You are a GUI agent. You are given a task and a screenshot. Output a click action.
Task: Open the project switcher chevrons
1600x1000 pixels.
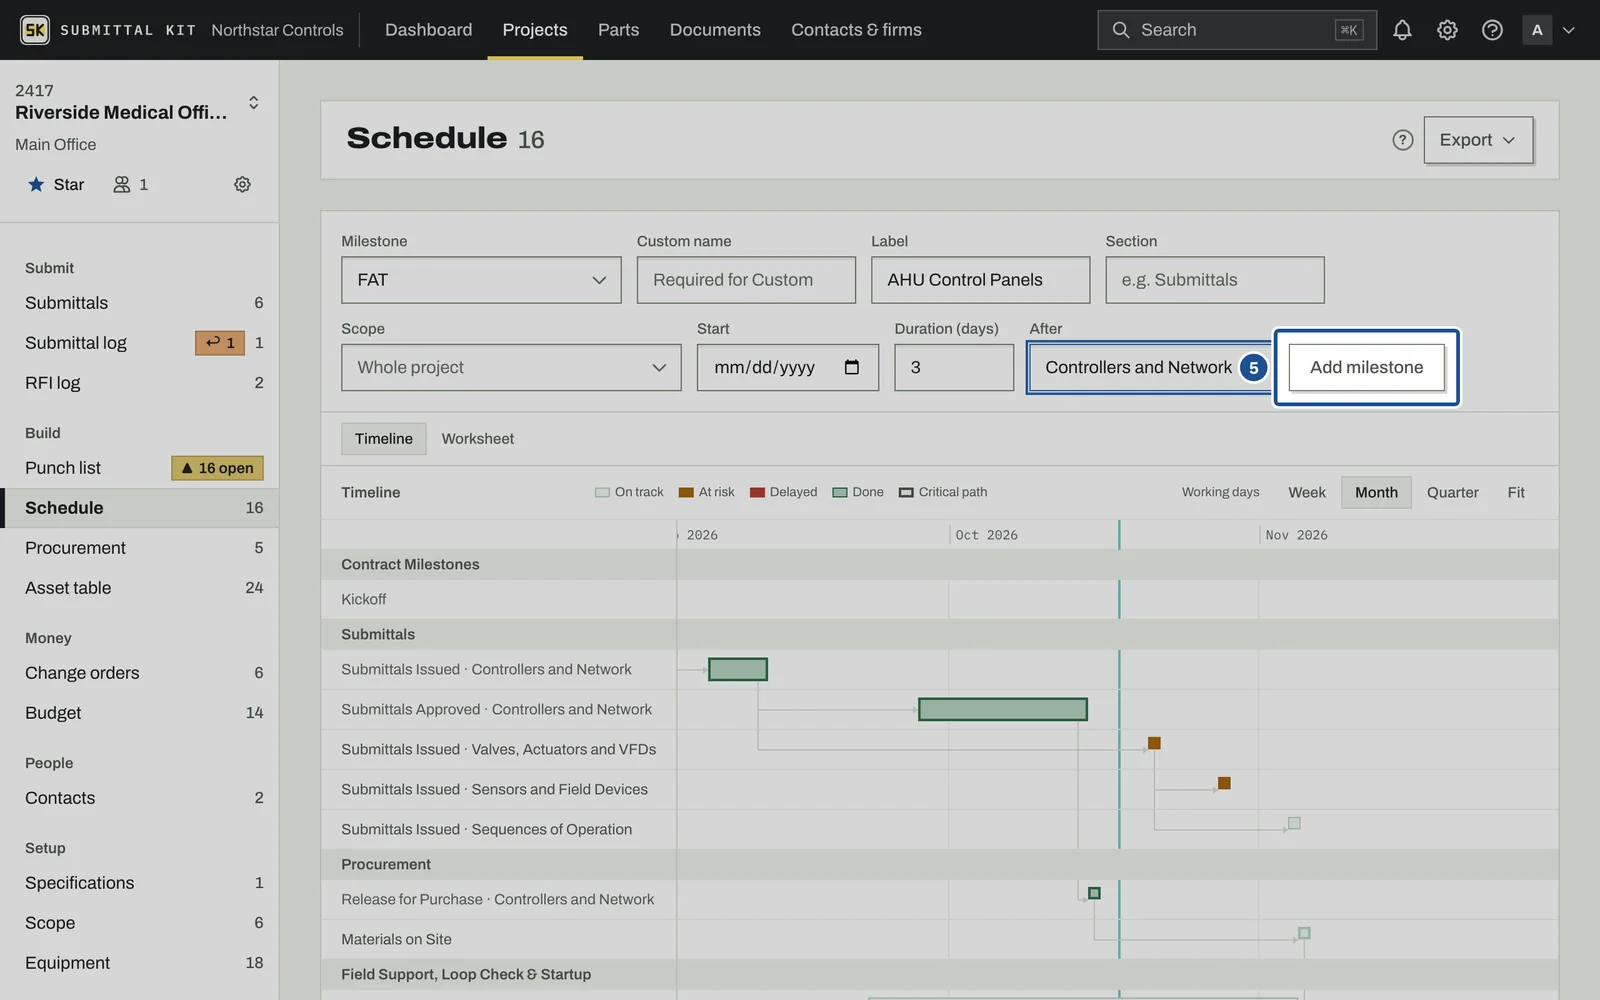coord(253,102)
